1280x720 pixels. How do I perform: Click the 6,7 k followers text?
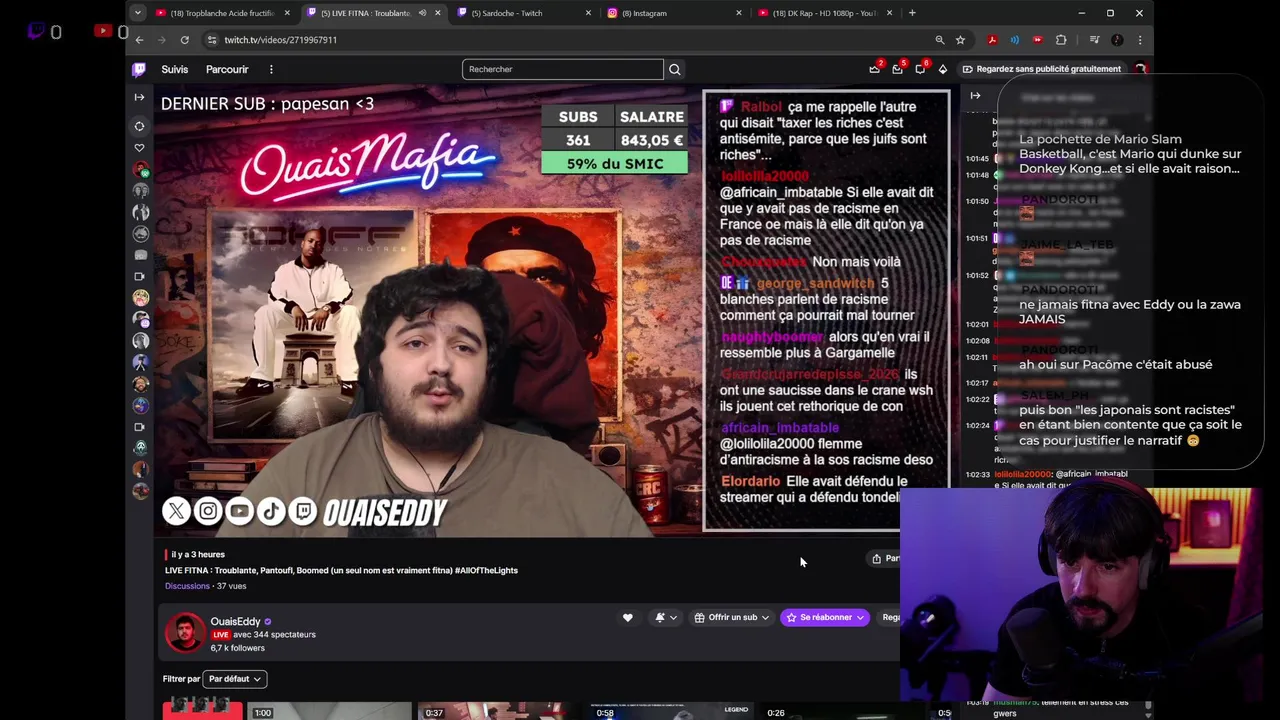coord(237,648)
